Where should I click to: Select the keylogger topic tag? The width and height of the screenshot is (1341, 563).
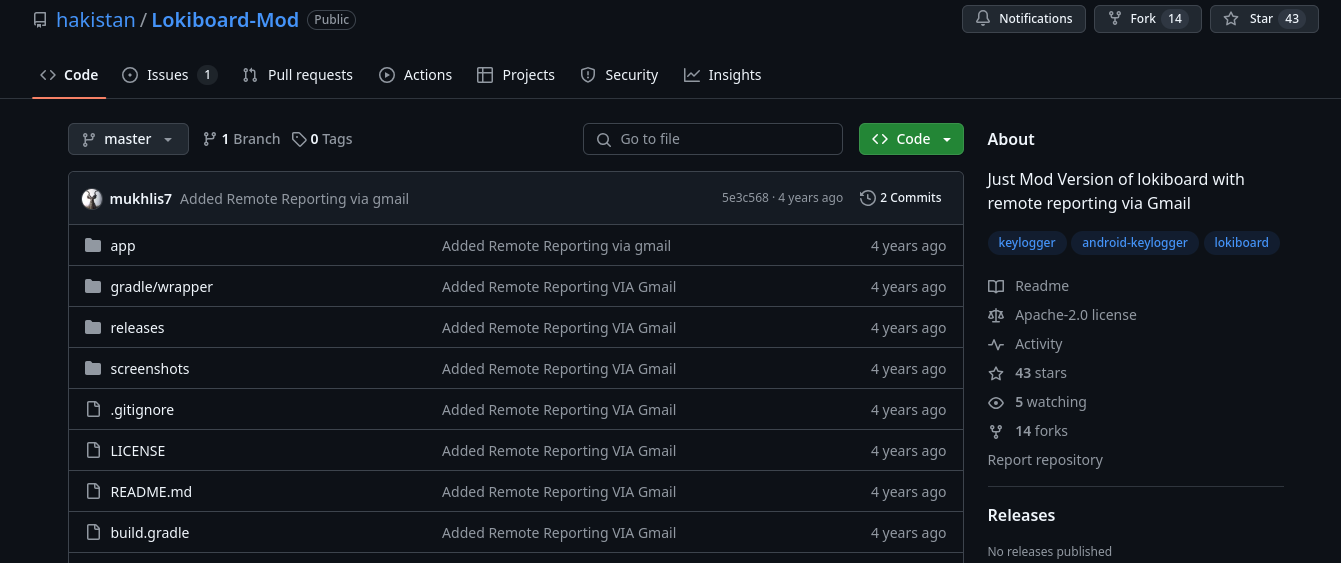(x=1027, y=243)
